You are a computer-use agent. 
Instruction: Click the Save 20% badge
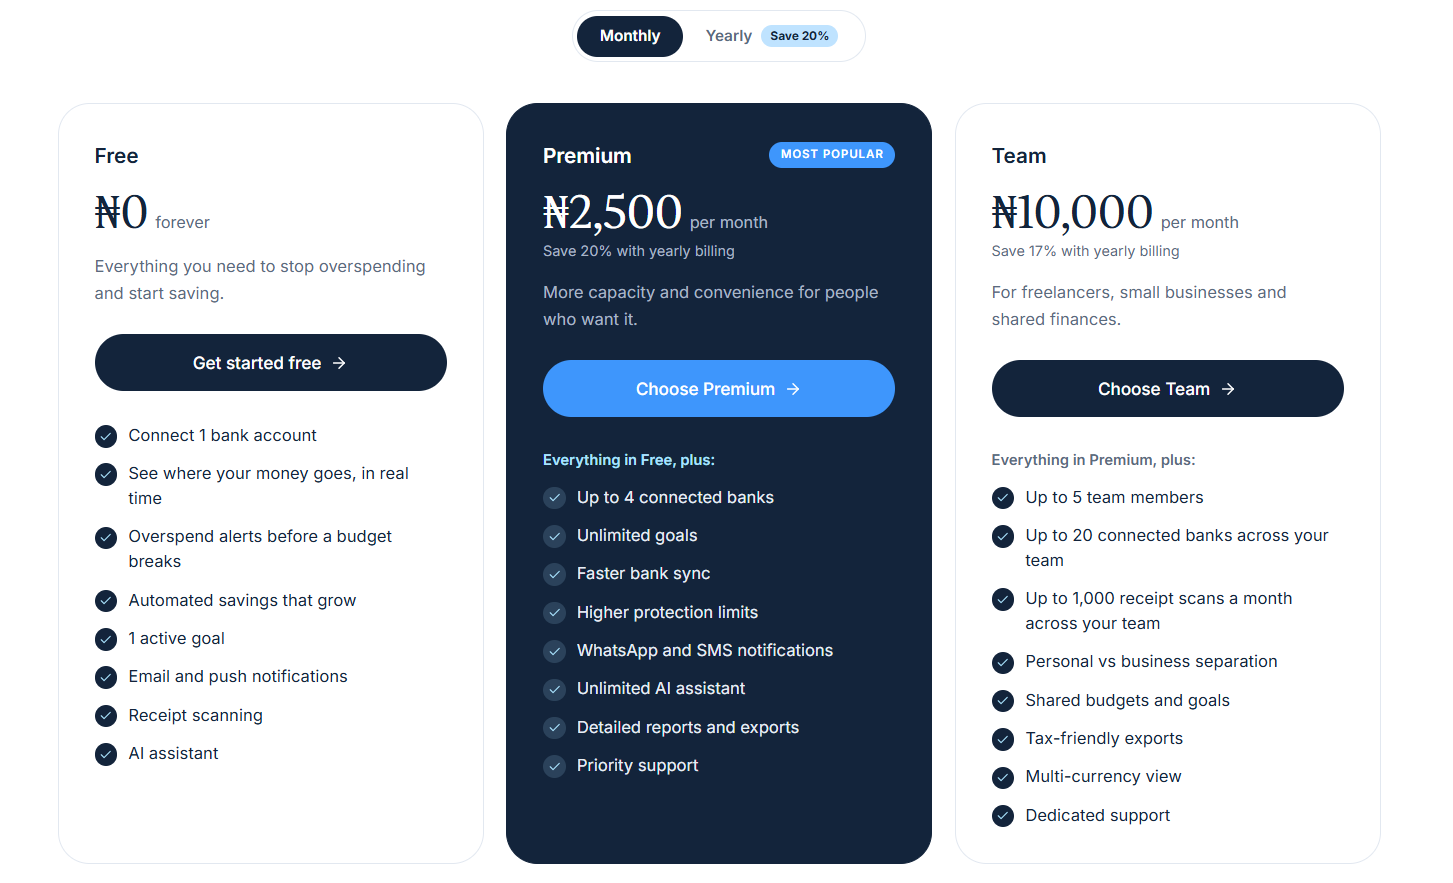[799, 36]
